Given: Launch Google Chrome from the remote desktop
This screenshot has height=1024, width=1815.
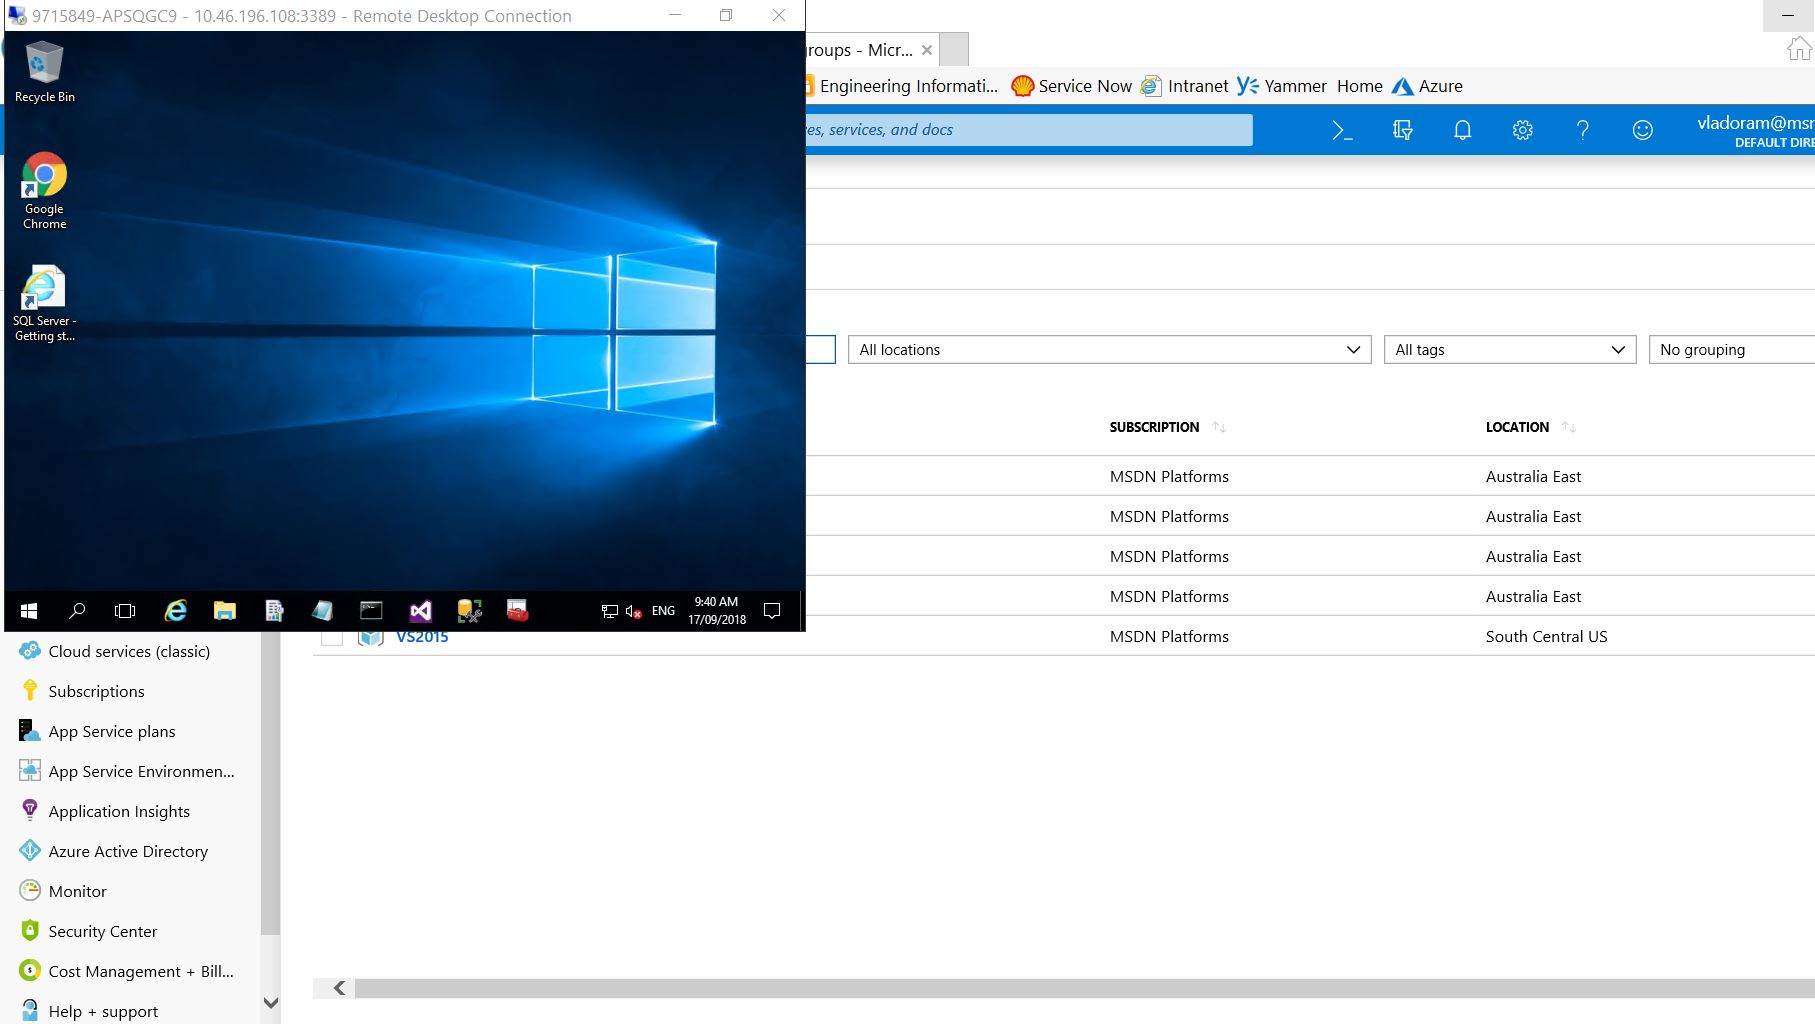Looking at the screenshot, I should (x=44, y=191).
